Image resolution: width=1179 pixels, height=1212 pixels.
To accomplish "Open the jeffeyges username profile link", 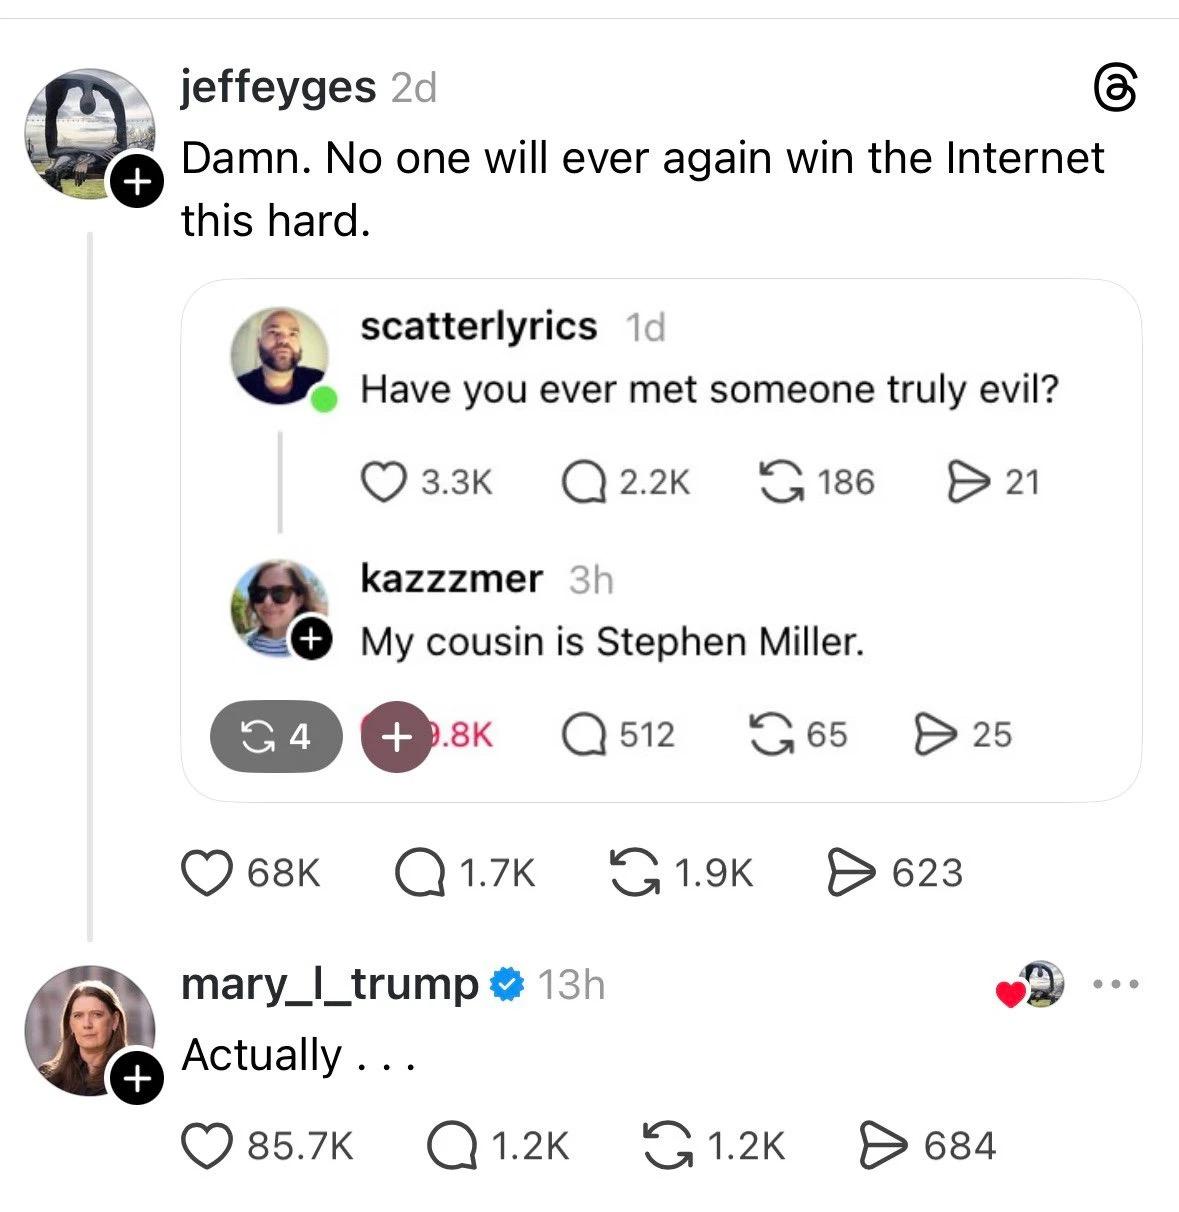I will (x=278, y=88).
